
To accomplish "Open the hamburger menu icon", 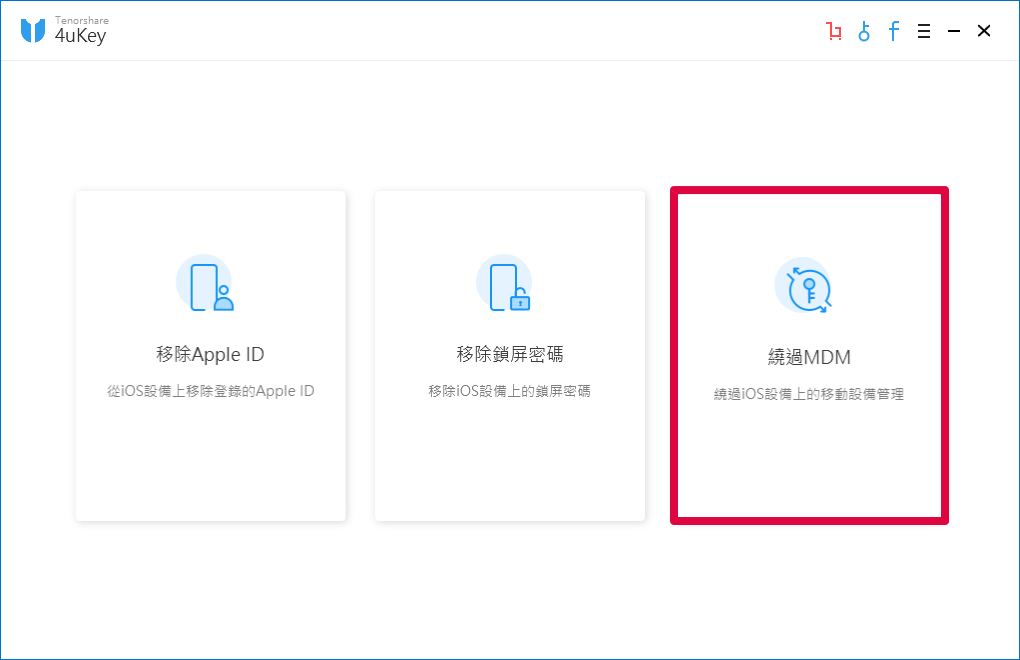I will coord(924,31).
